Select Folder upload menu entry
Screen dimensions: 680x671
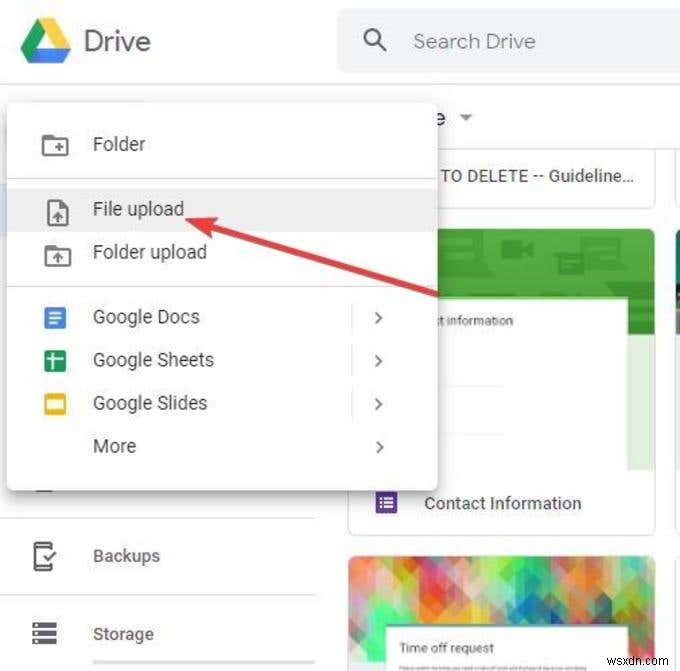click(x=222, y=253)
